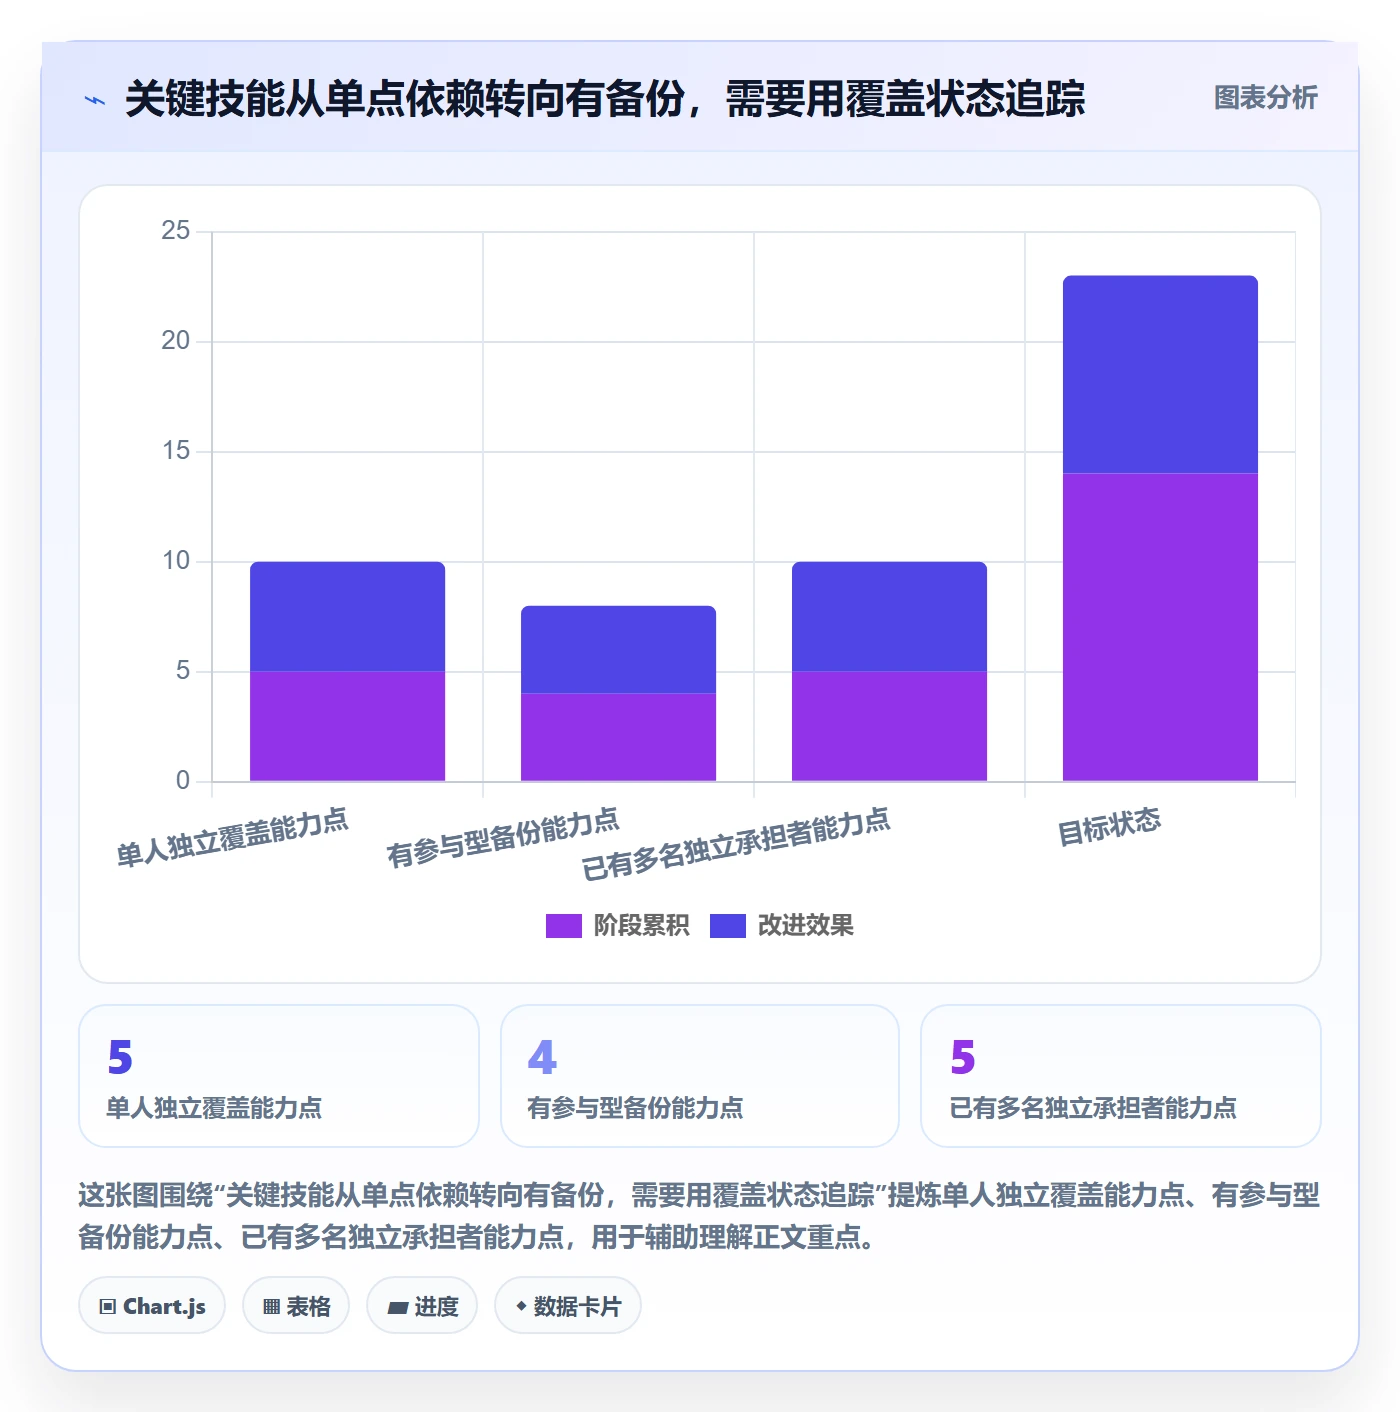Click the lightning bolt icon beside the title
1400x1412 pixels.
95,100
